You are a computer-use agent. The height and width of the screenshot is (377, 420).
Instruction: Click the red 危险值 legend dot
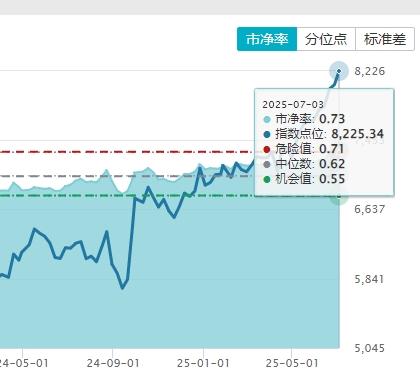click(267, 149)
